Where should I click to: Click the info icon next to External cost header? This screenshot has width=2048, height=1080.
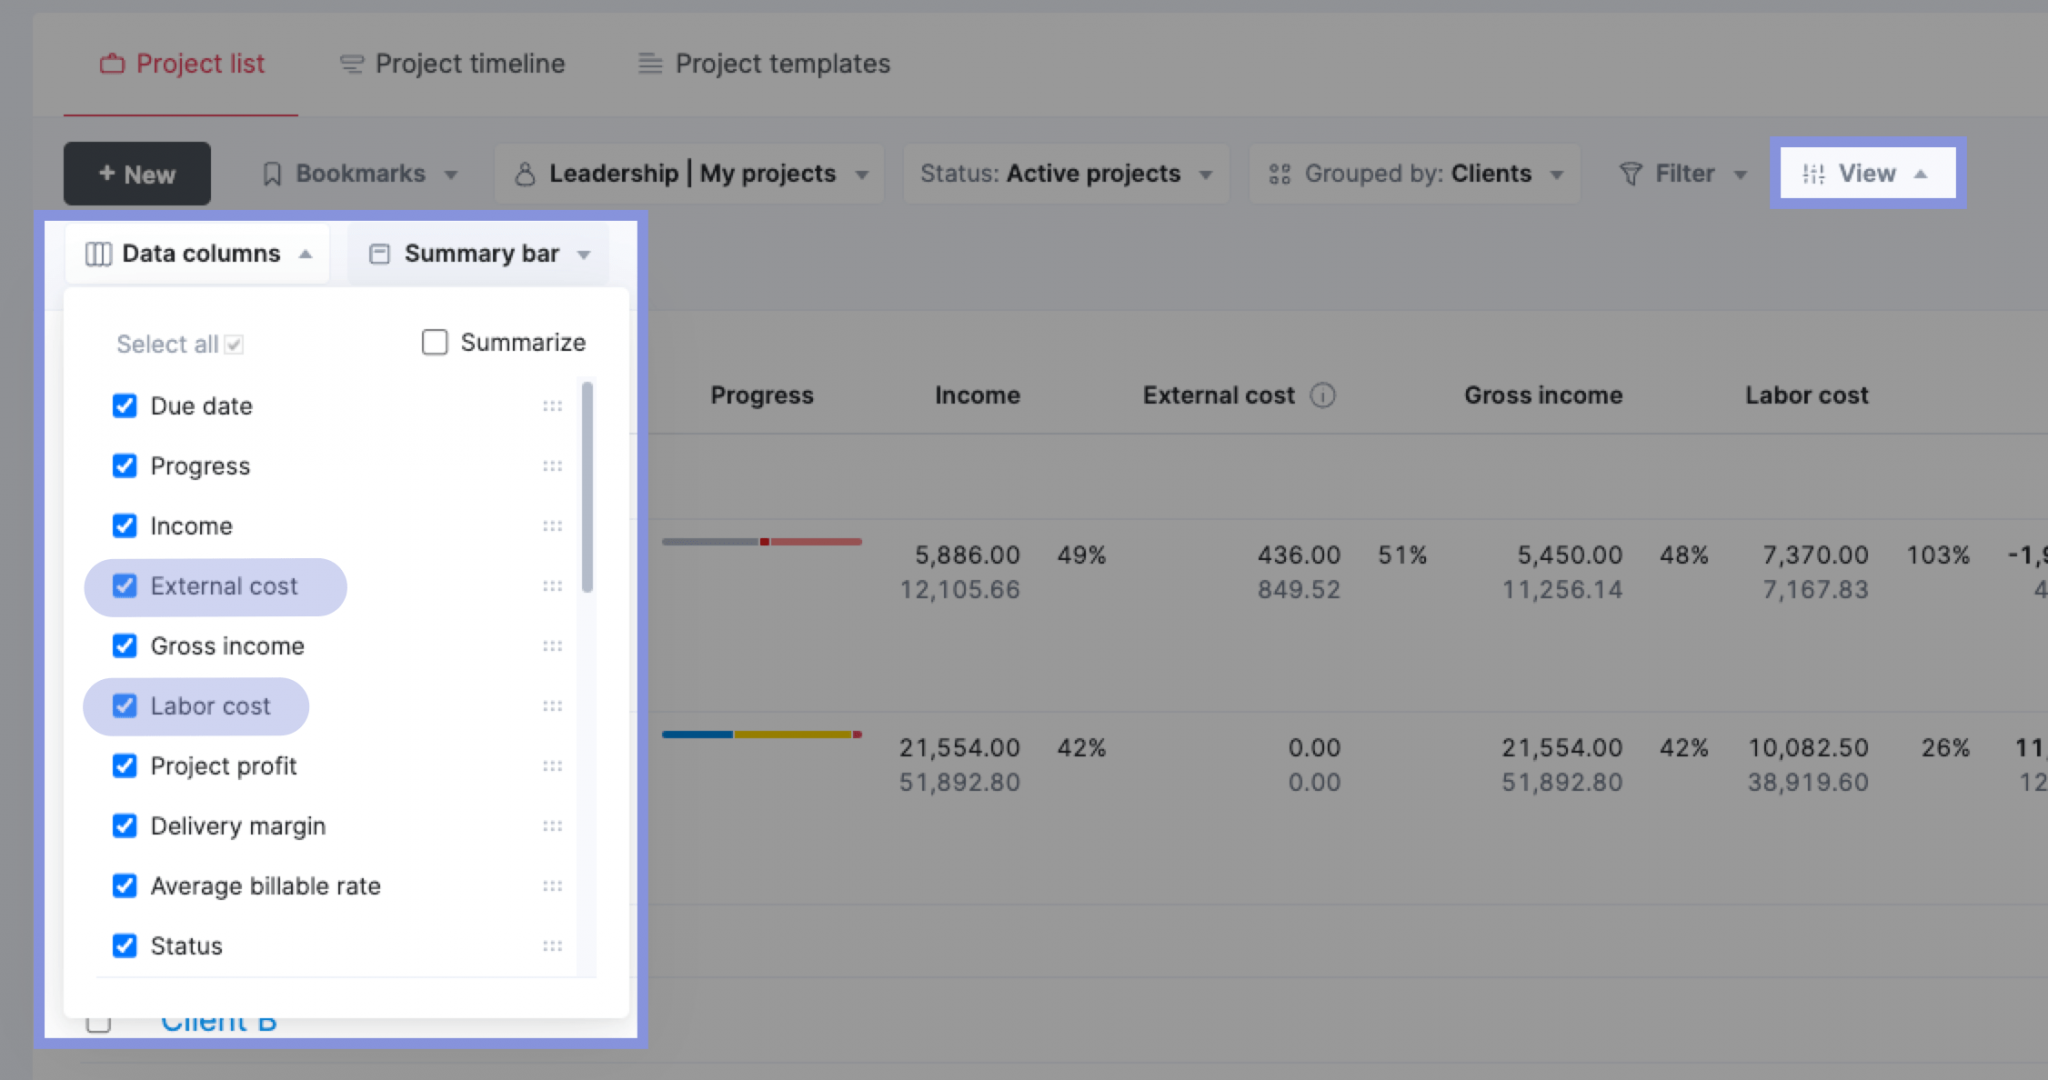(x=1324, y=395)
